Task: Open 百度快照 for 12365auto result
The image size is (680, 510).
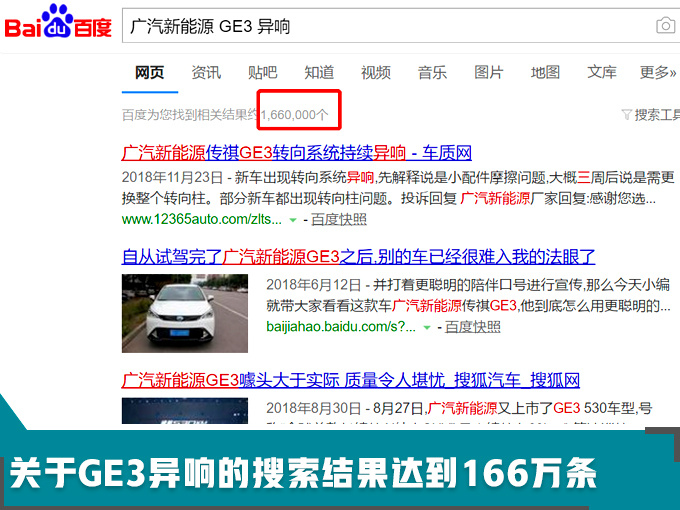Action: (x=339, y=219)
